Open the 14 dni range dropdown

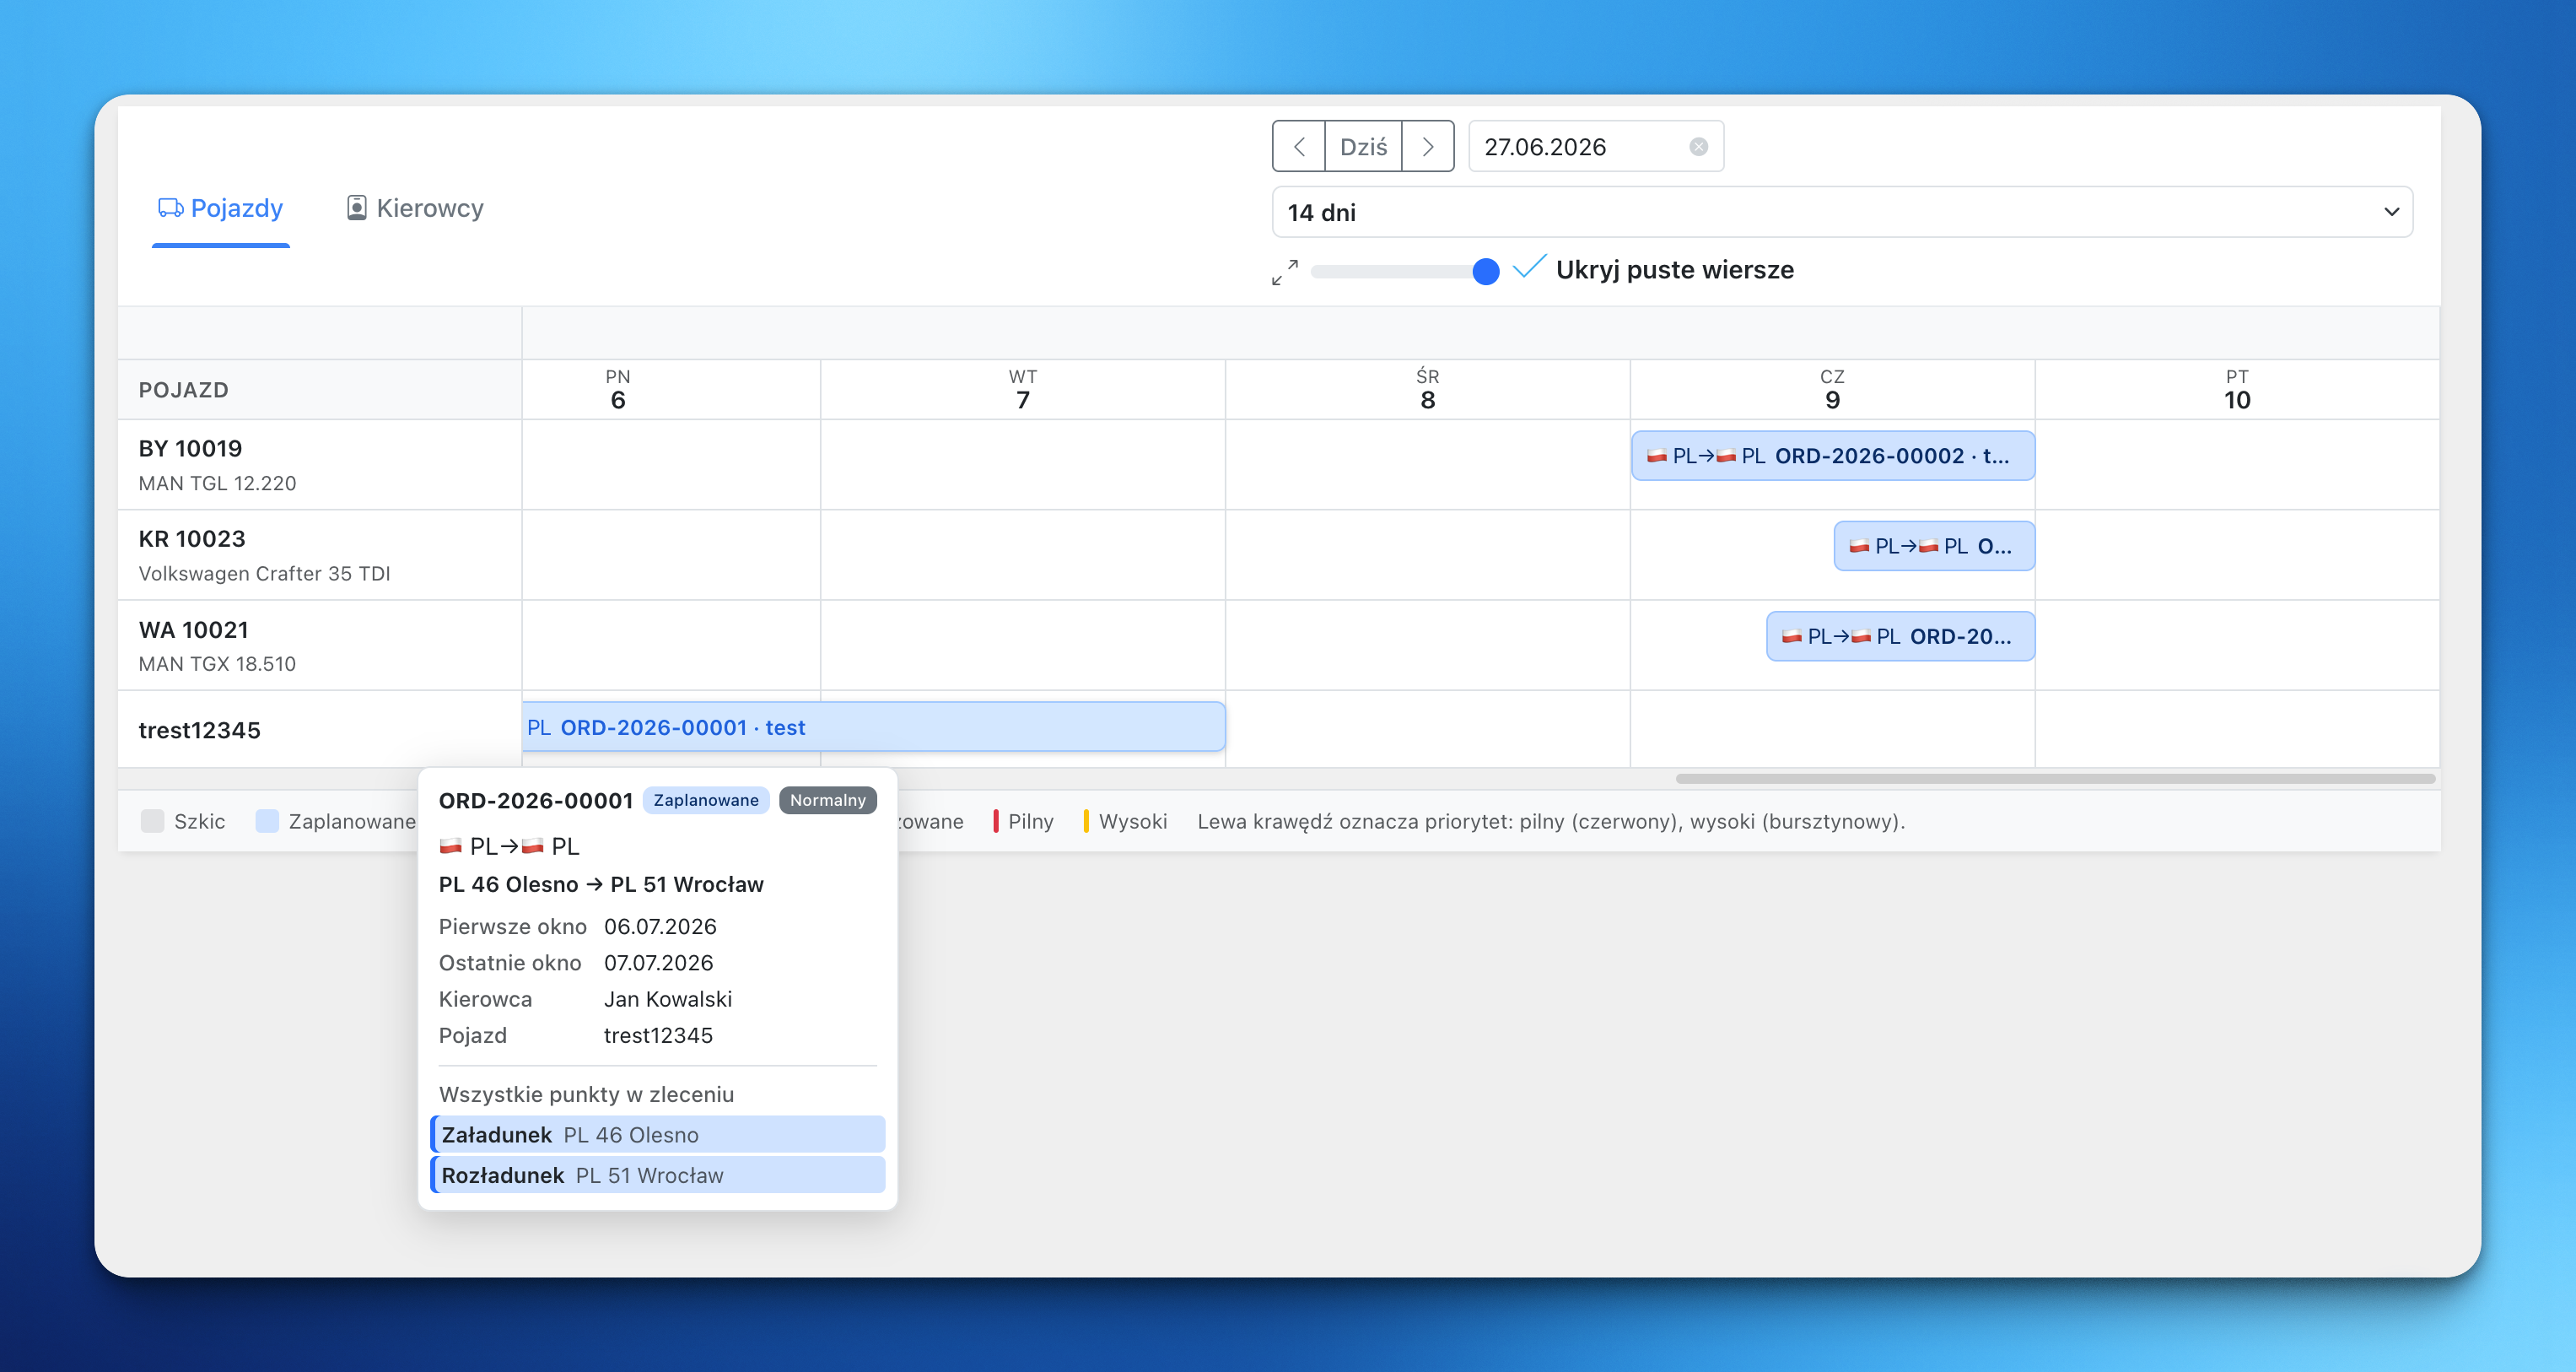1842,212
